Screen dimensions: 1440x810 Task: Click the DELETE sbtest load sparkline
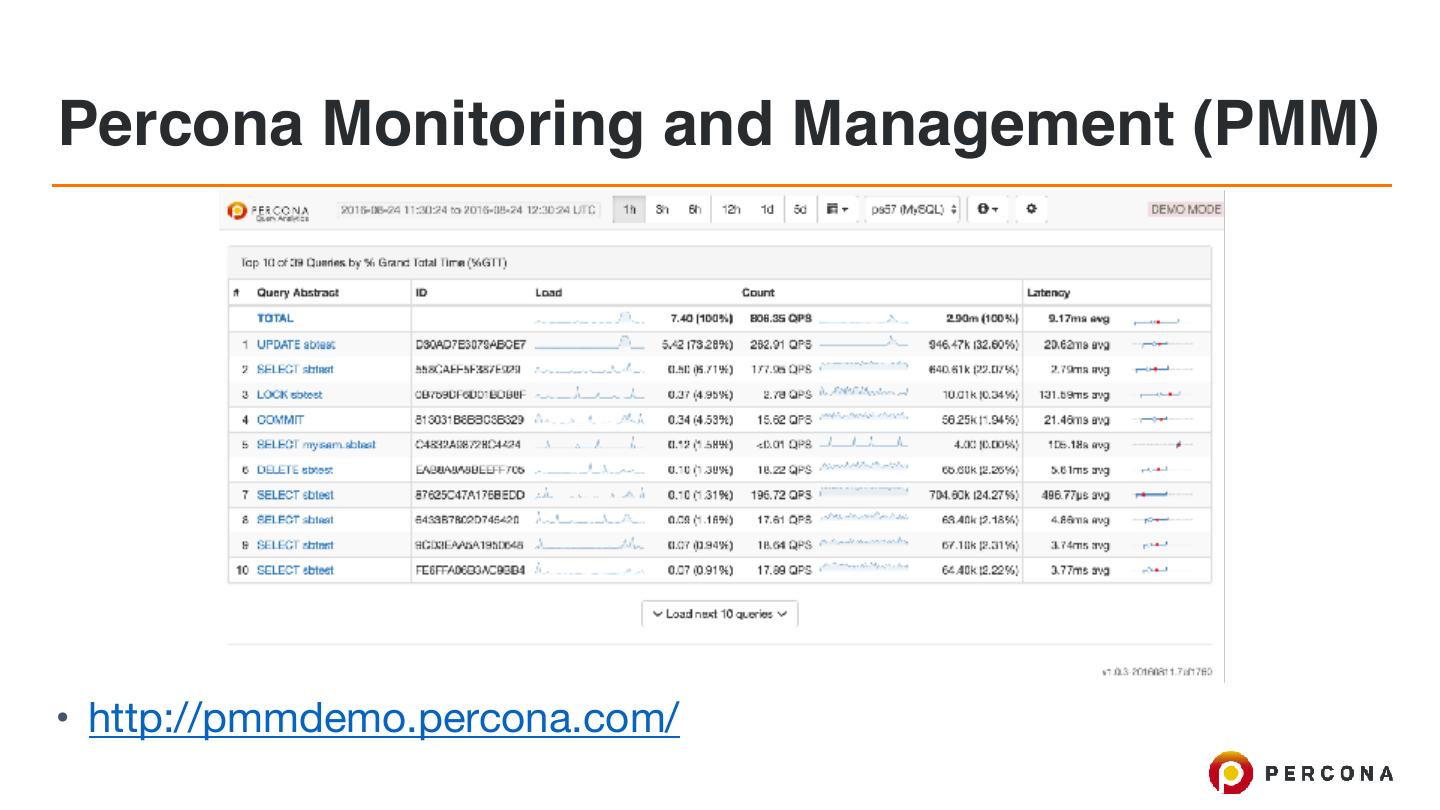[x=589, y=469]
